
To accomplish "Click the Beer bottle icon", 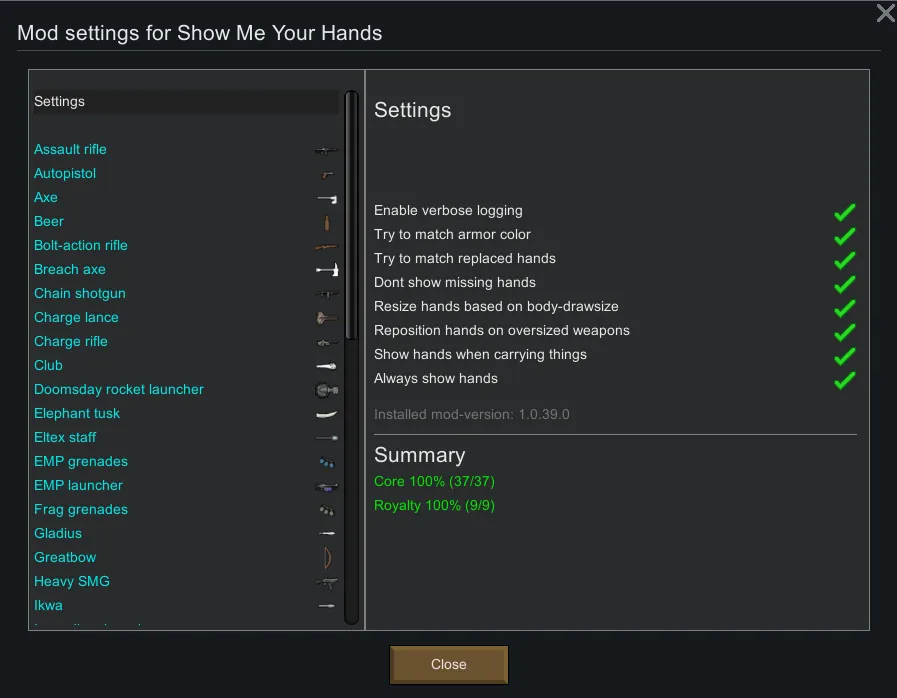I will [326, 222].
